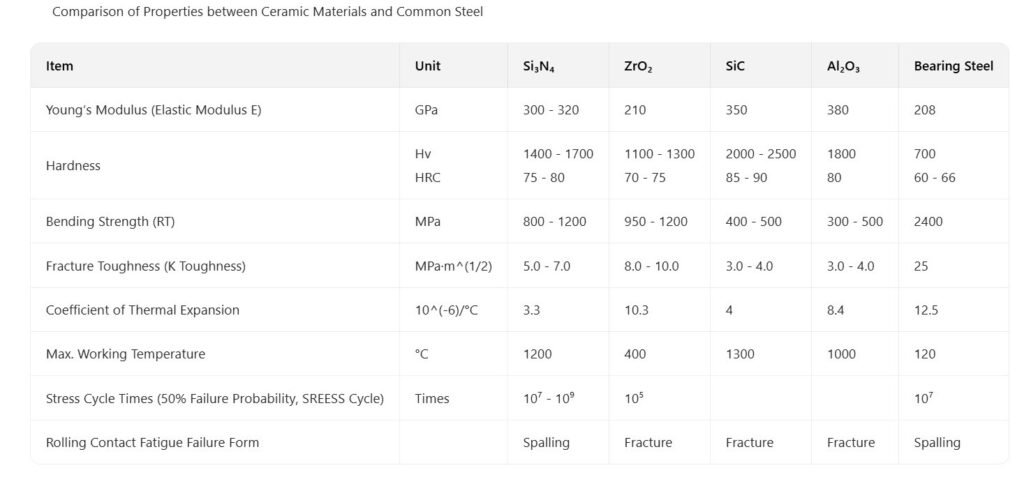Select the Fracture Toughness row label
Image resolution: width=1024 pixels, height=477 pixels.
click(145, 266)
